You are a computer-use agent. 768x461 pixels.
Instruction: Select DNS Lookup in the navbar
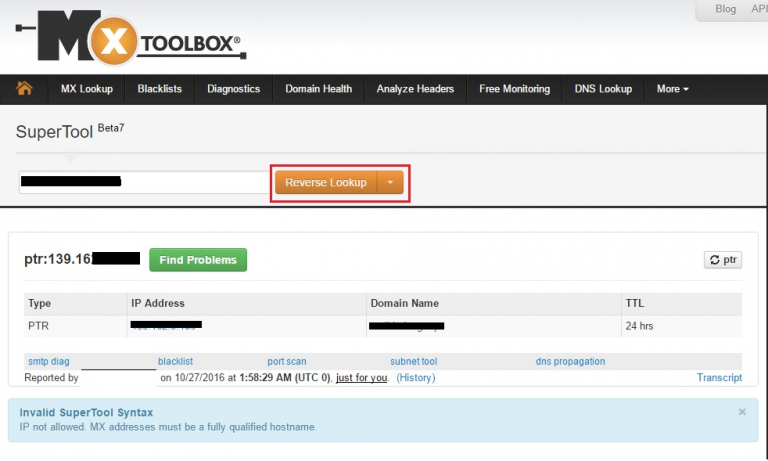[x=603, y=89]
